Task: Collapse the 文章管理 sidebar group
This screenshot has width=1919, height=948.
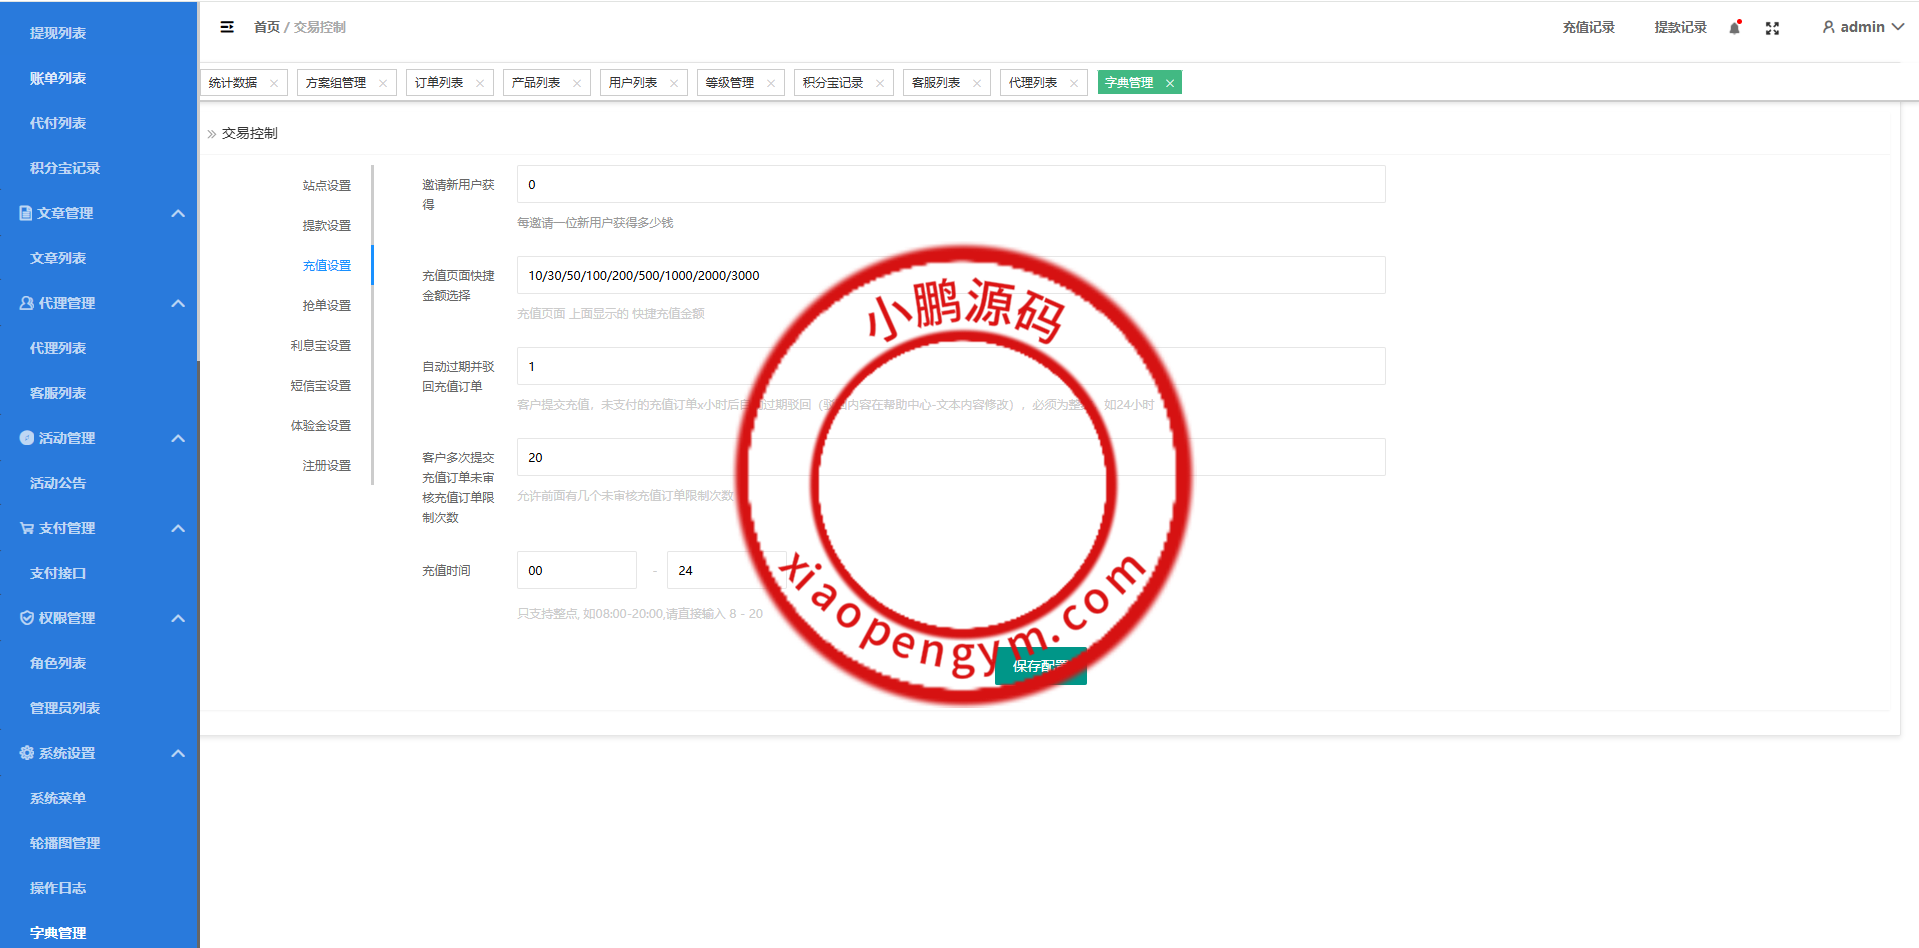Action: 178,213
